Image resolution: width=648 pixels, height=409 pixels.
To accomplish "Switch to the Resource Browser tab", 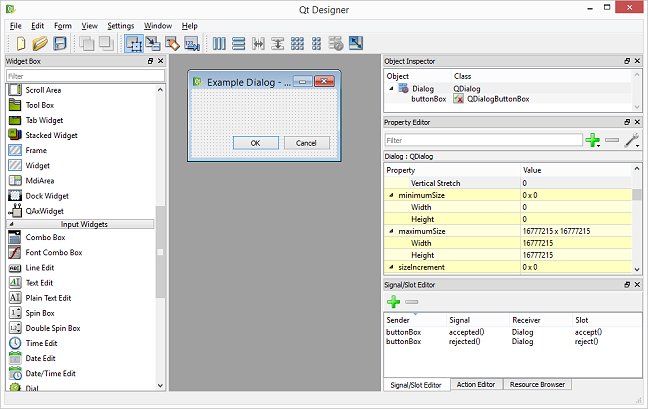I will coord(537,384).
